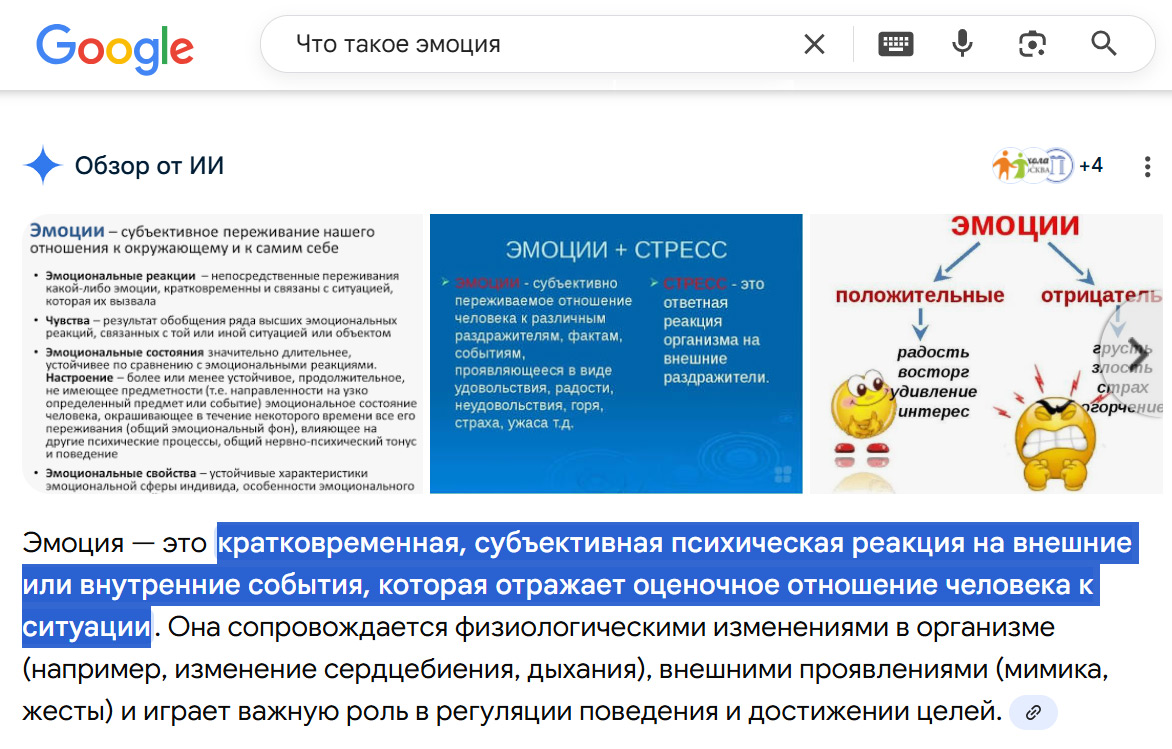Click the words 'Эмоция — это'
Viewport: 1172px width, 749px height.
[113, 544]
